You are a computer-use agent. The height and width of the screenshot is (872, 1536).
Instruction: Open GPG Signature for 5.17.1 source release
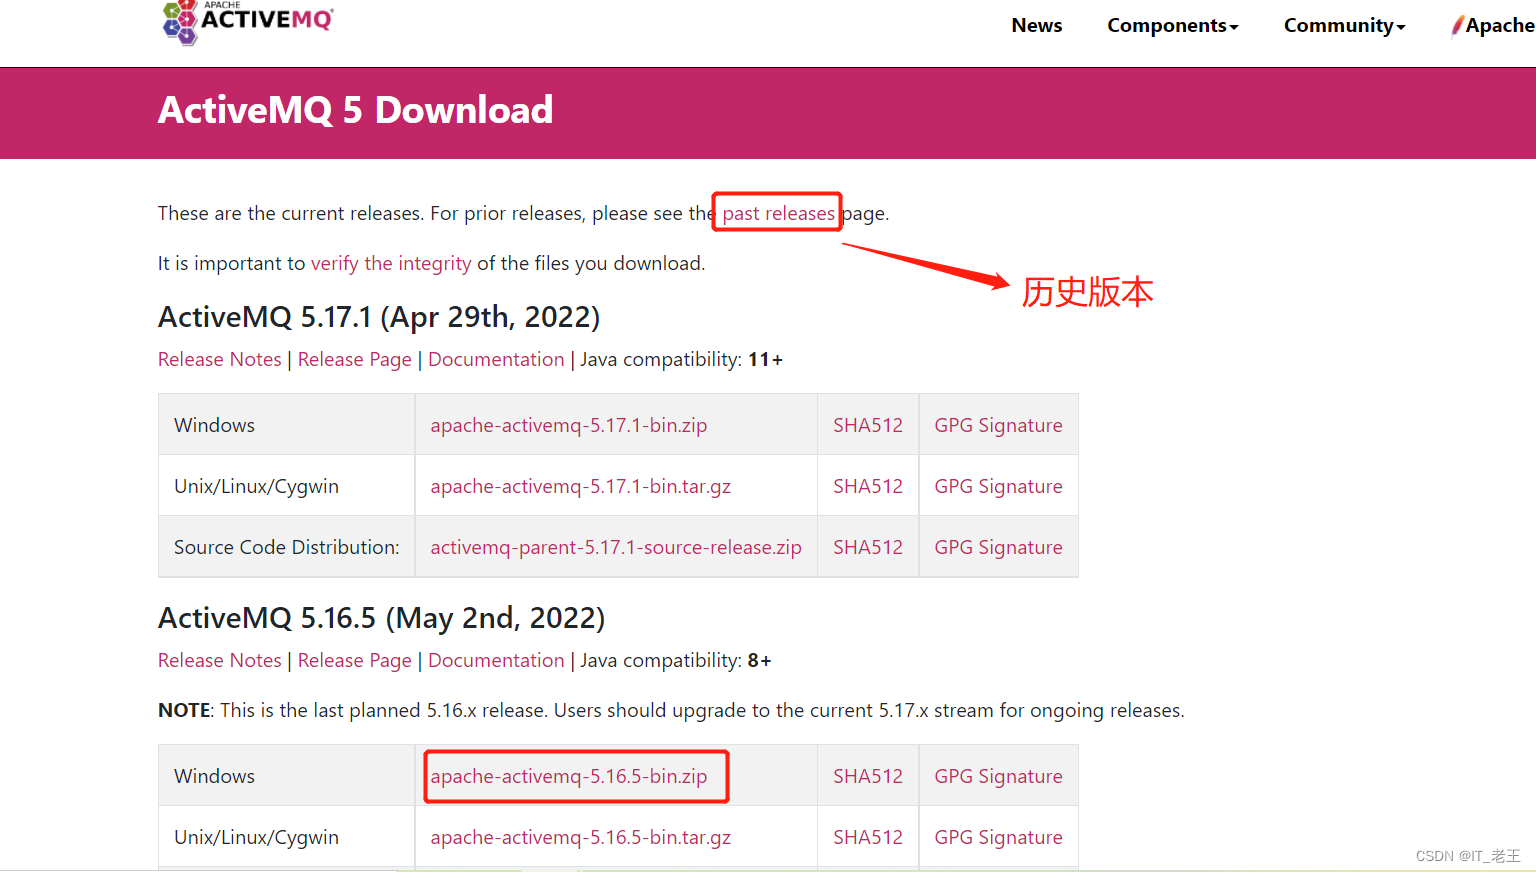tap(998, 547)
